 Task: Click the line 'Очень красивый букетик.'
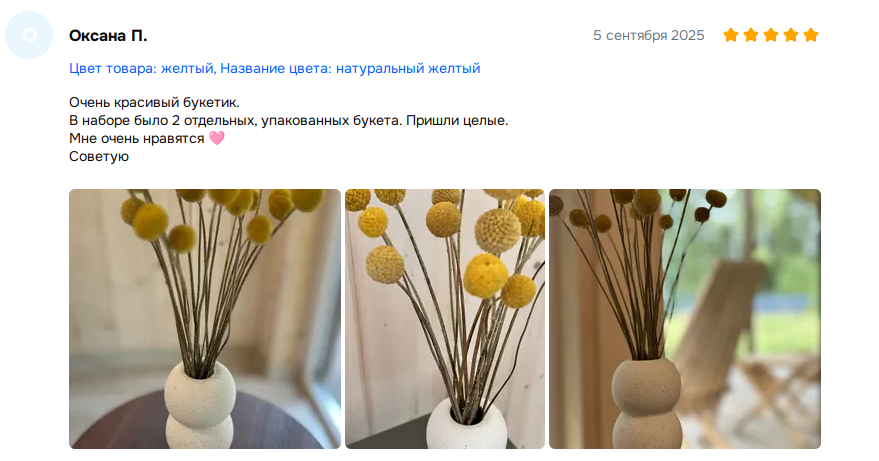(154, 103)
